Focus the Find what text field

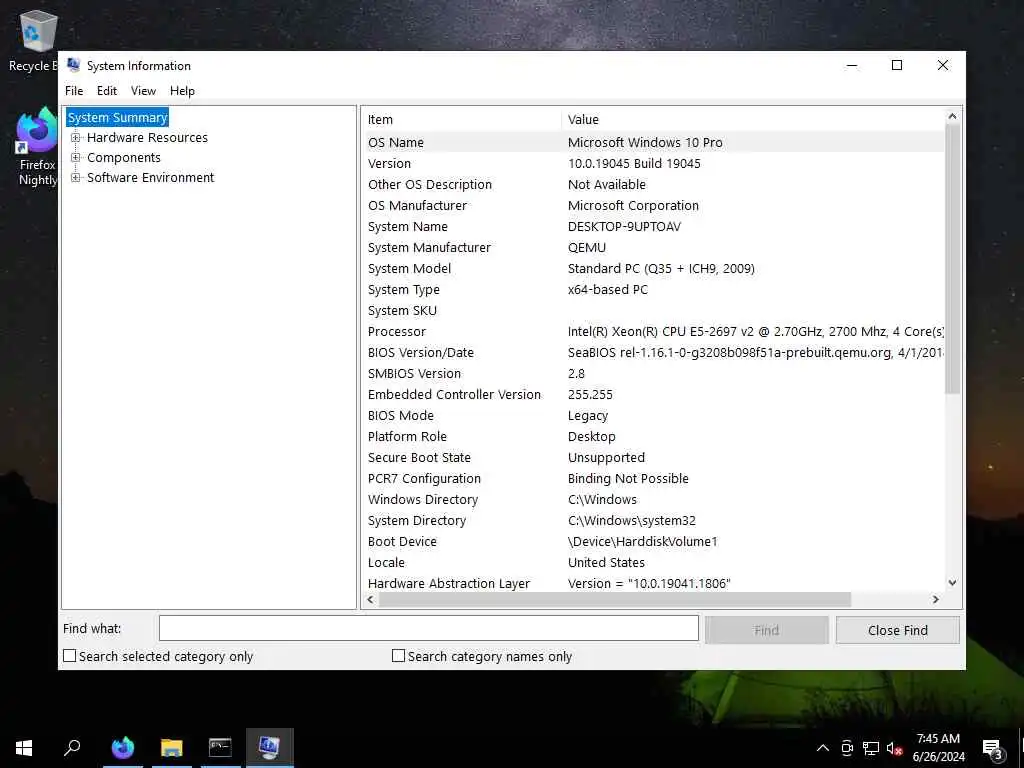click(x=428, y=628)
